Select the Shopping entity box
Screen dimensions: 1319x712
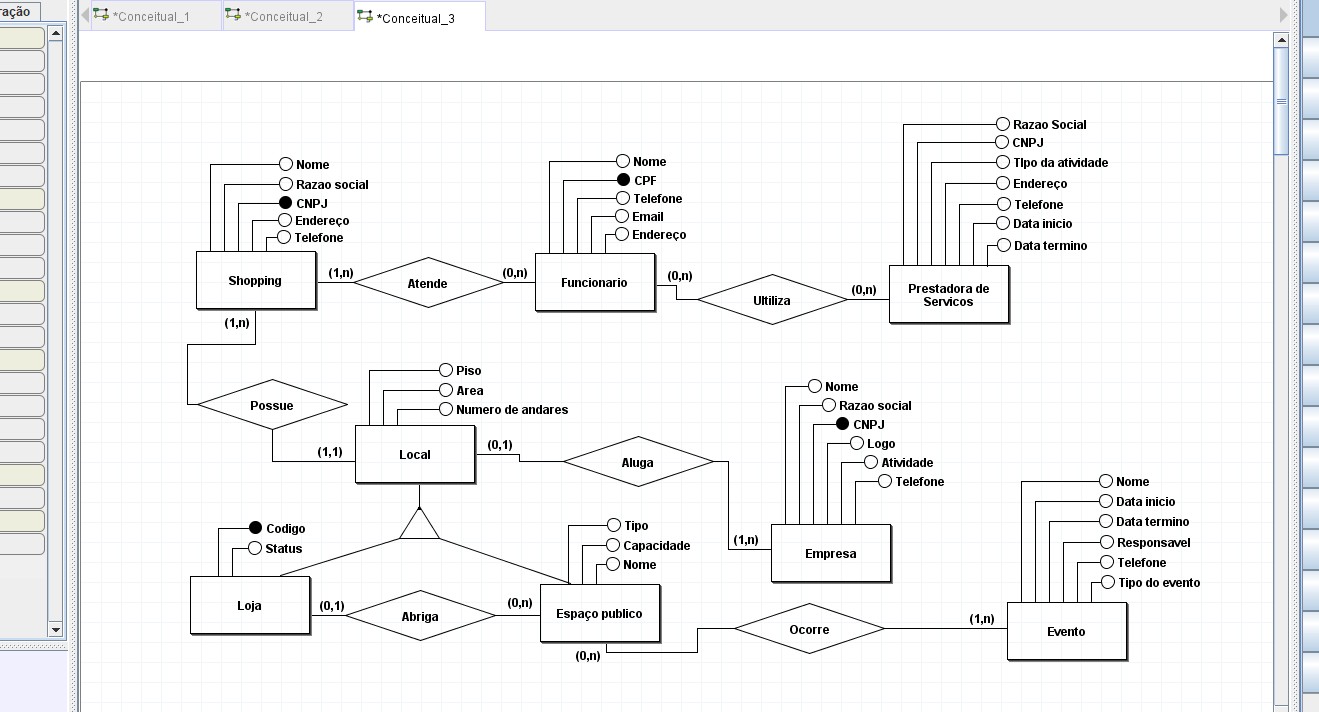click(256, 281)
